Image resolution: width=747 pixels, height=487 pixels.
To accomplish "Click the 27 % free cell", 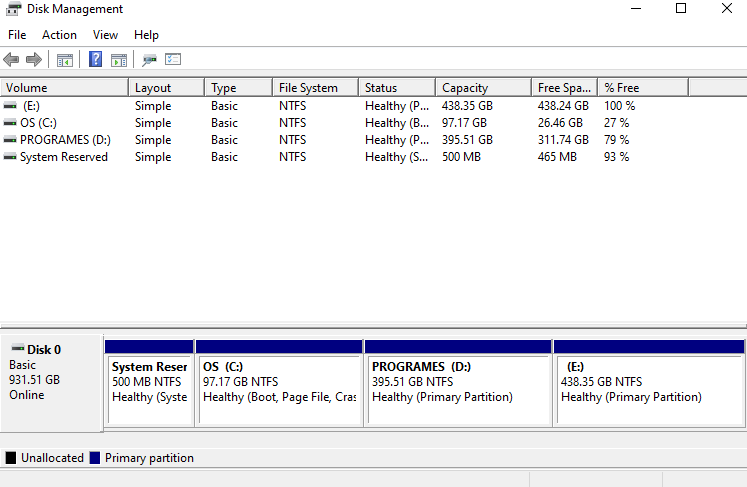I will [x=616, y=123].
